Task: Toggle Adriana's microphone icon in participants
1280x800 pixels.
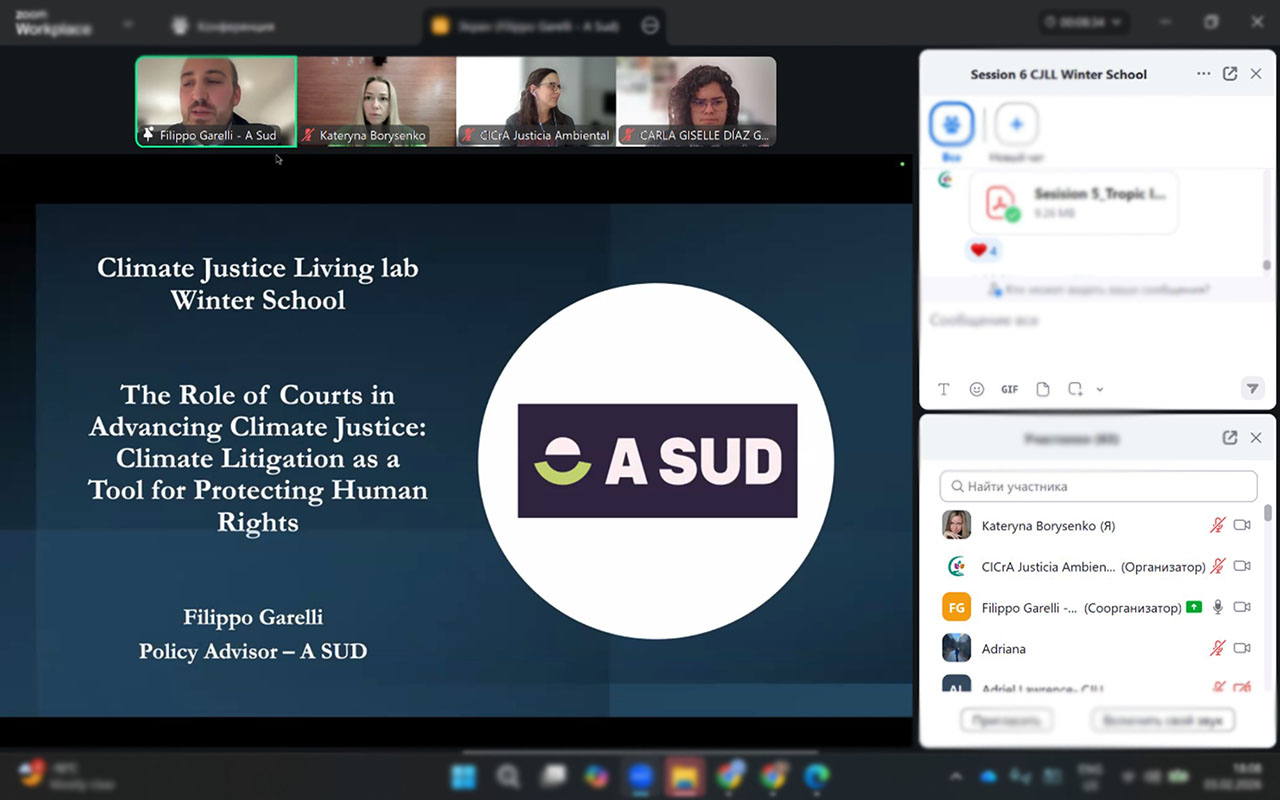Action: 1217,649
